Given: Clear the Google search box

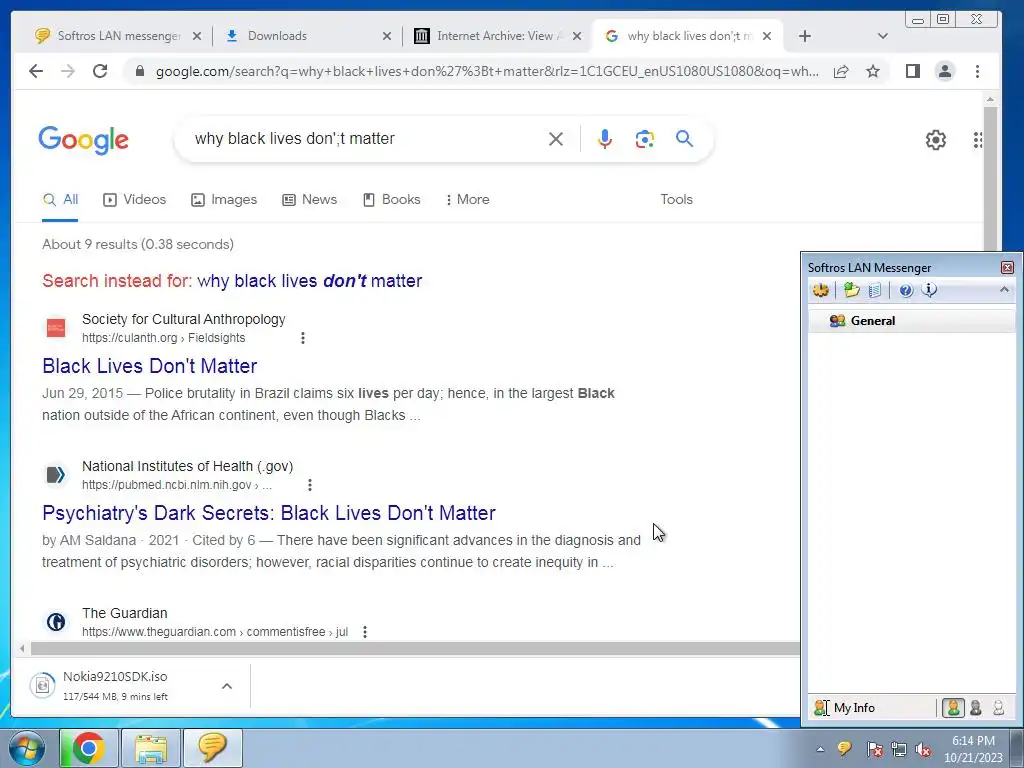Looking at the screenshot, I should [556, 139].
